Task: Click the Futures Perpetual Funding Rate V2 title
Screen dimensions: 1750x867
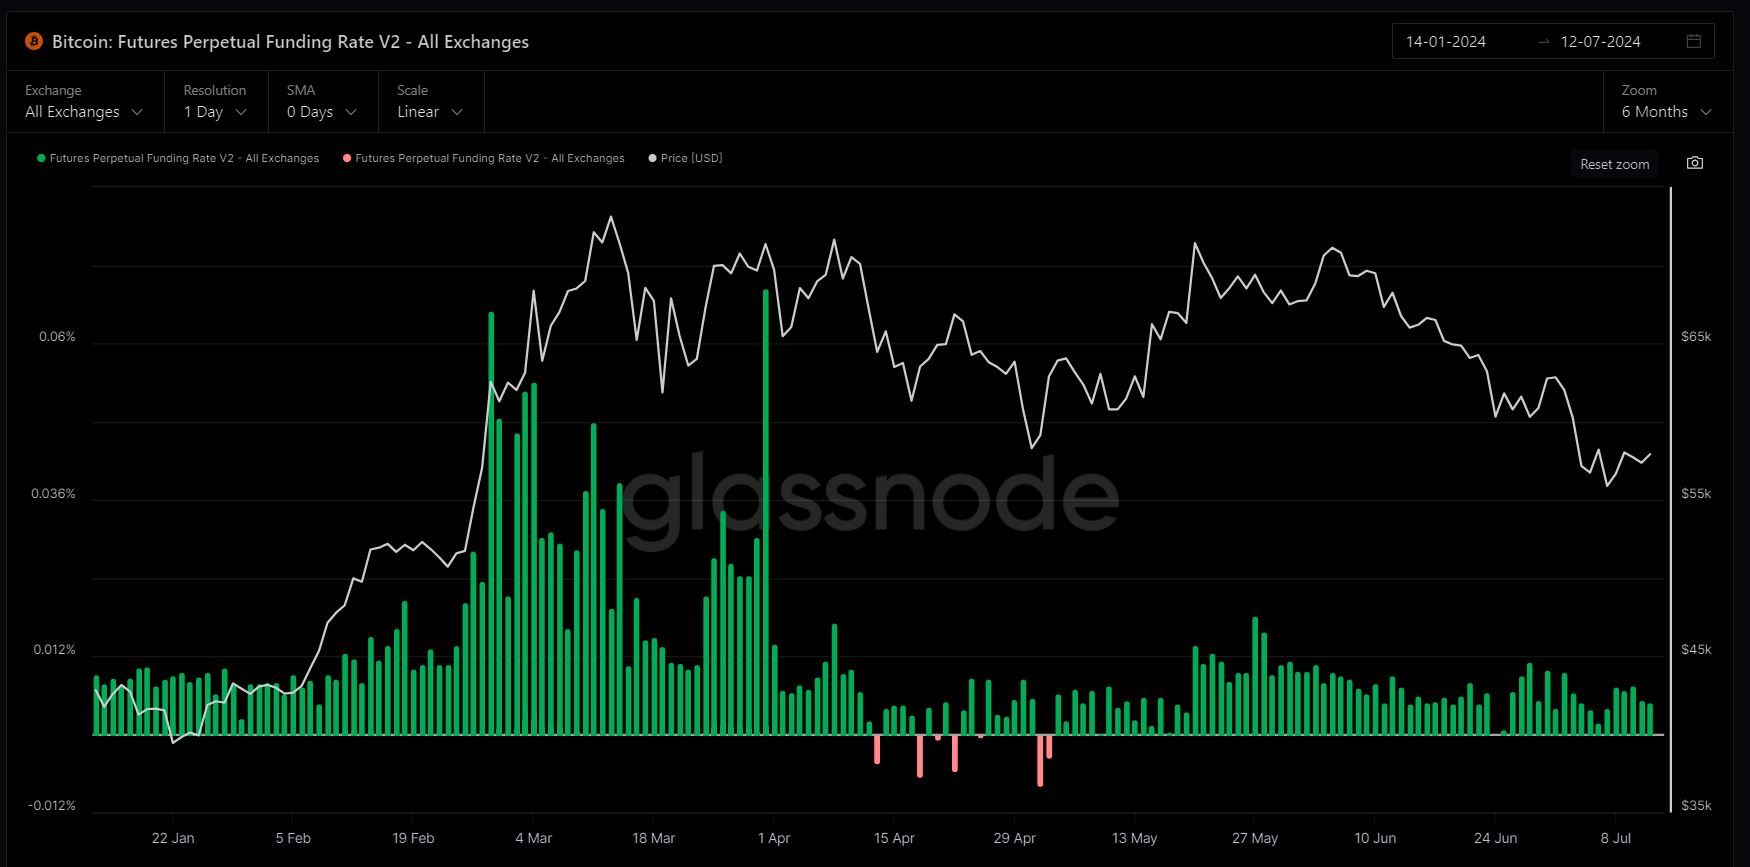Action: pos(290,42)
